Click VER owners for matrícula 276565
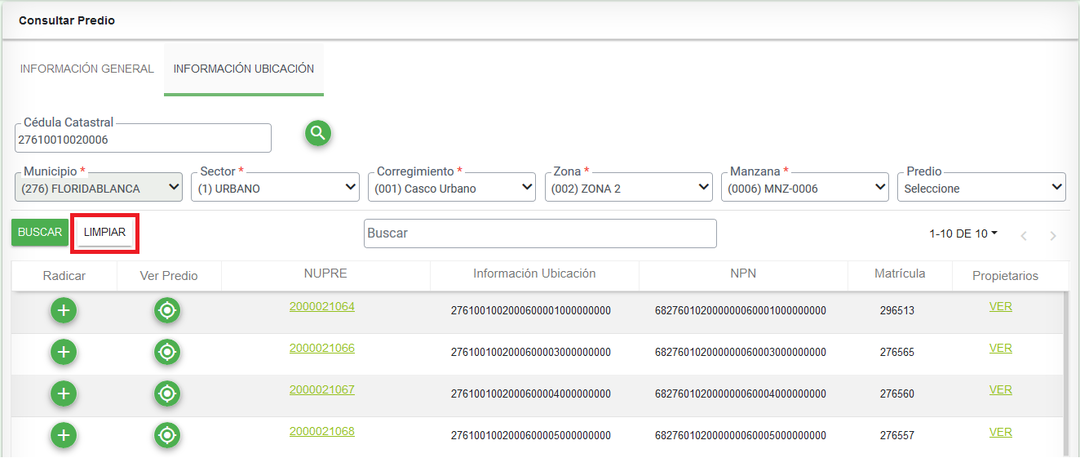The width and height of the screenshot is (1080, 458). (1000, 348)
